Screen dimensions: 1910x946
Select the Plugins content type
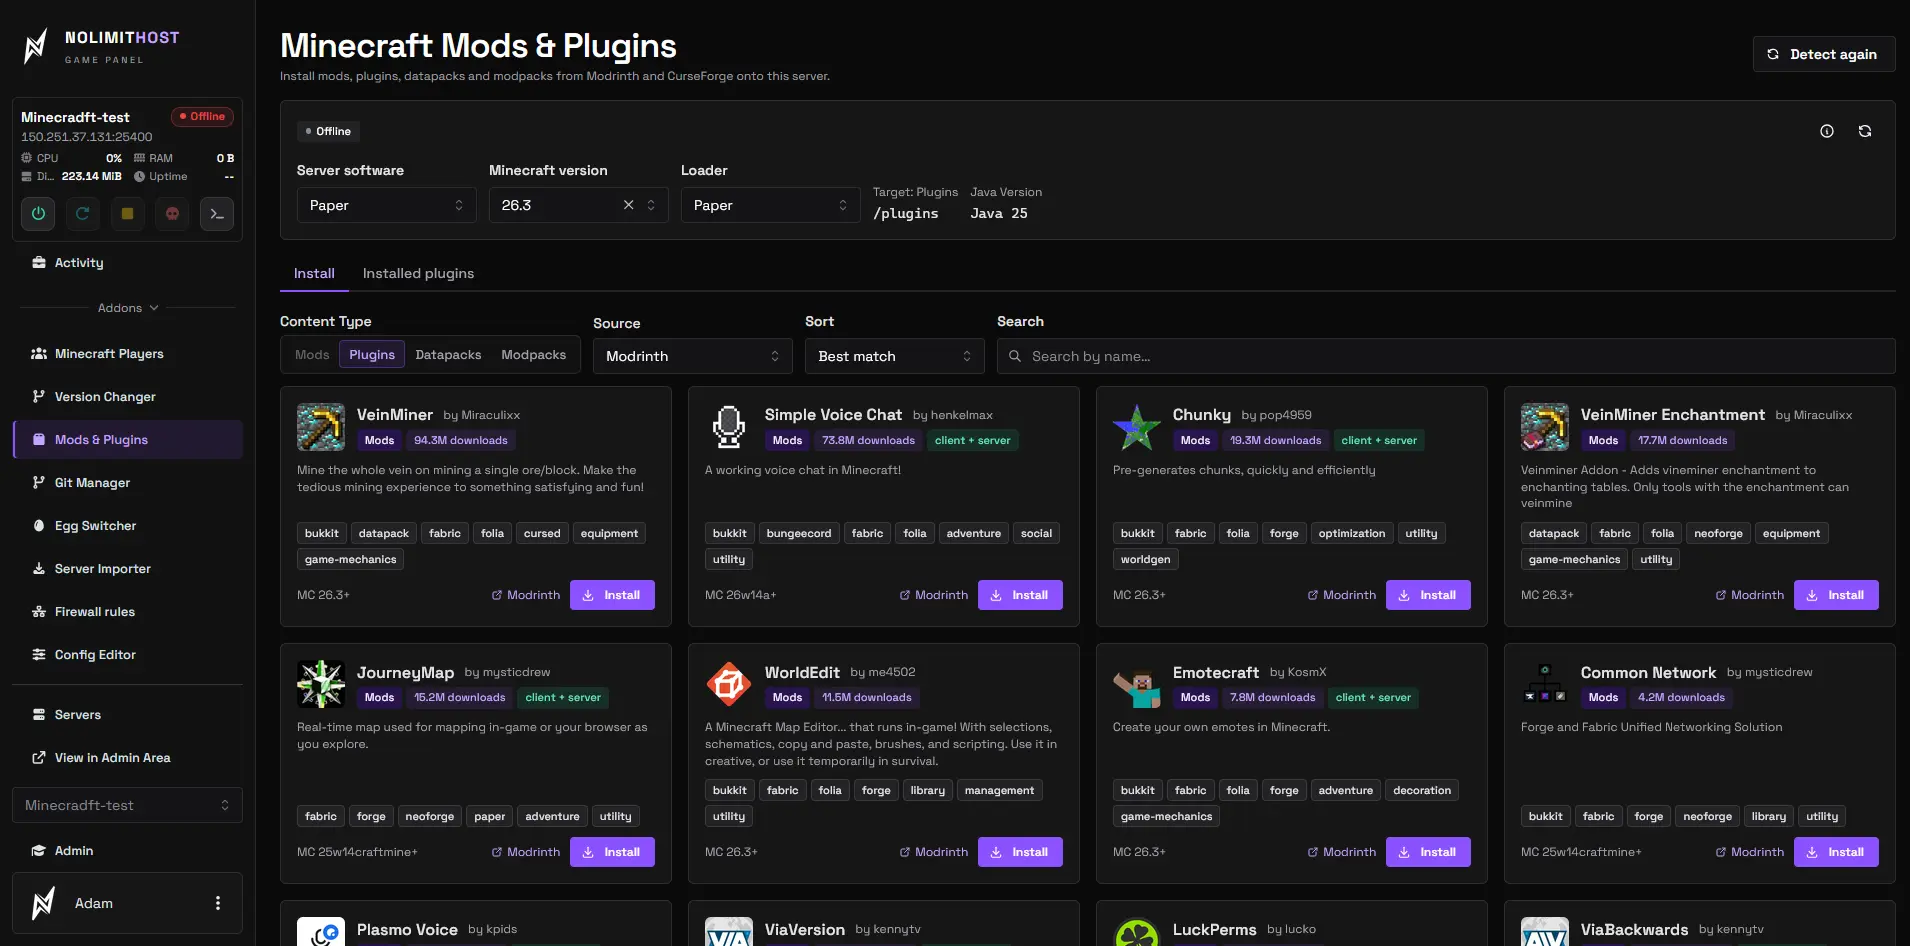coord(372,355)
